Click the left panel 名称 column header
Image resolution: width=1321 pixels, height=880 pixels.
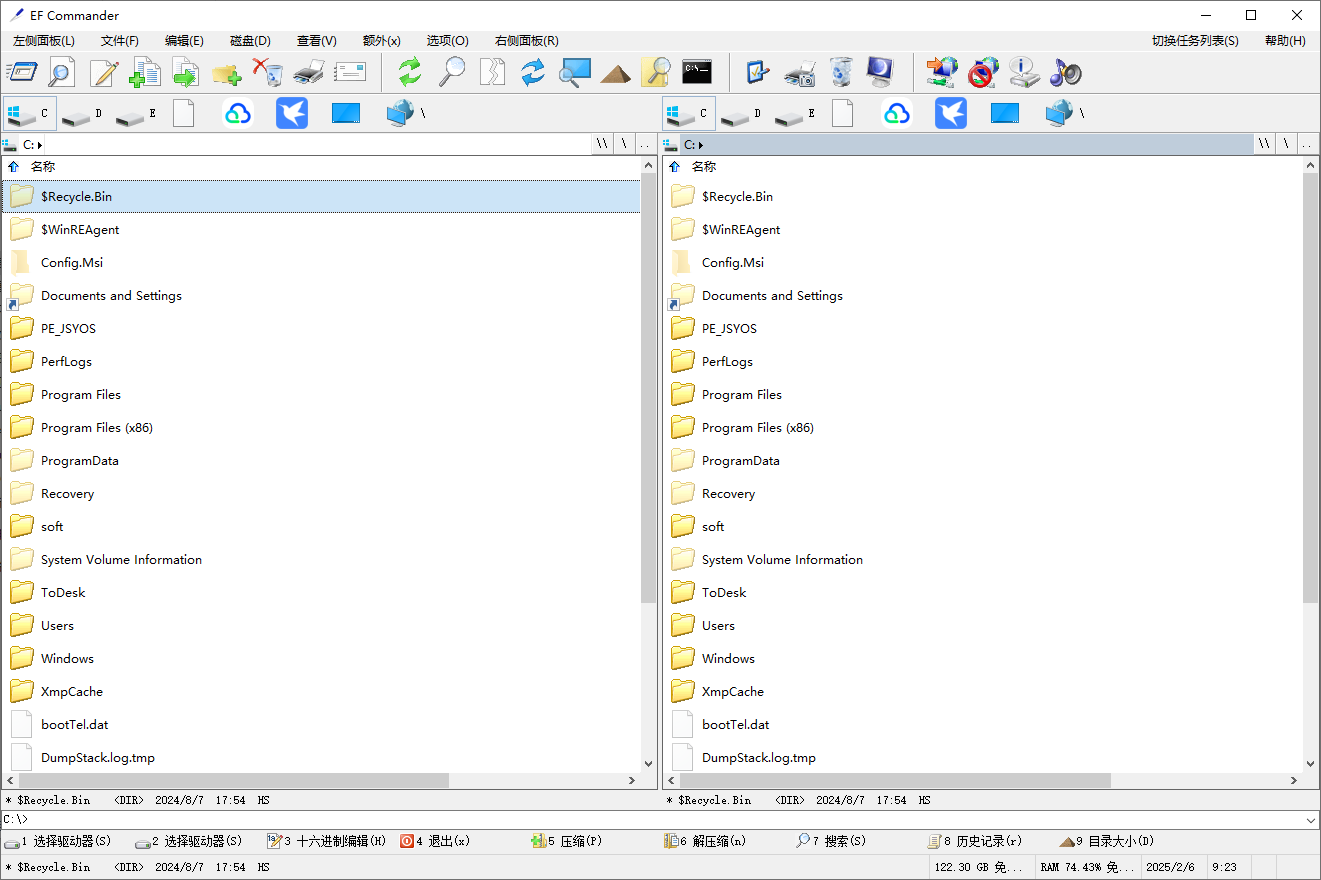pos(43,167)
